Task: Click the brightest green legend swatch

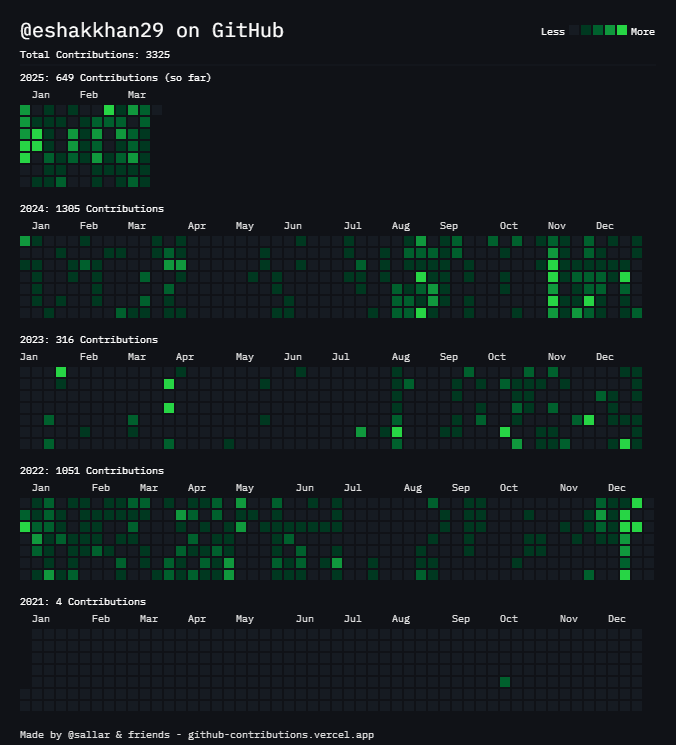Action: (x=622, y=30)
